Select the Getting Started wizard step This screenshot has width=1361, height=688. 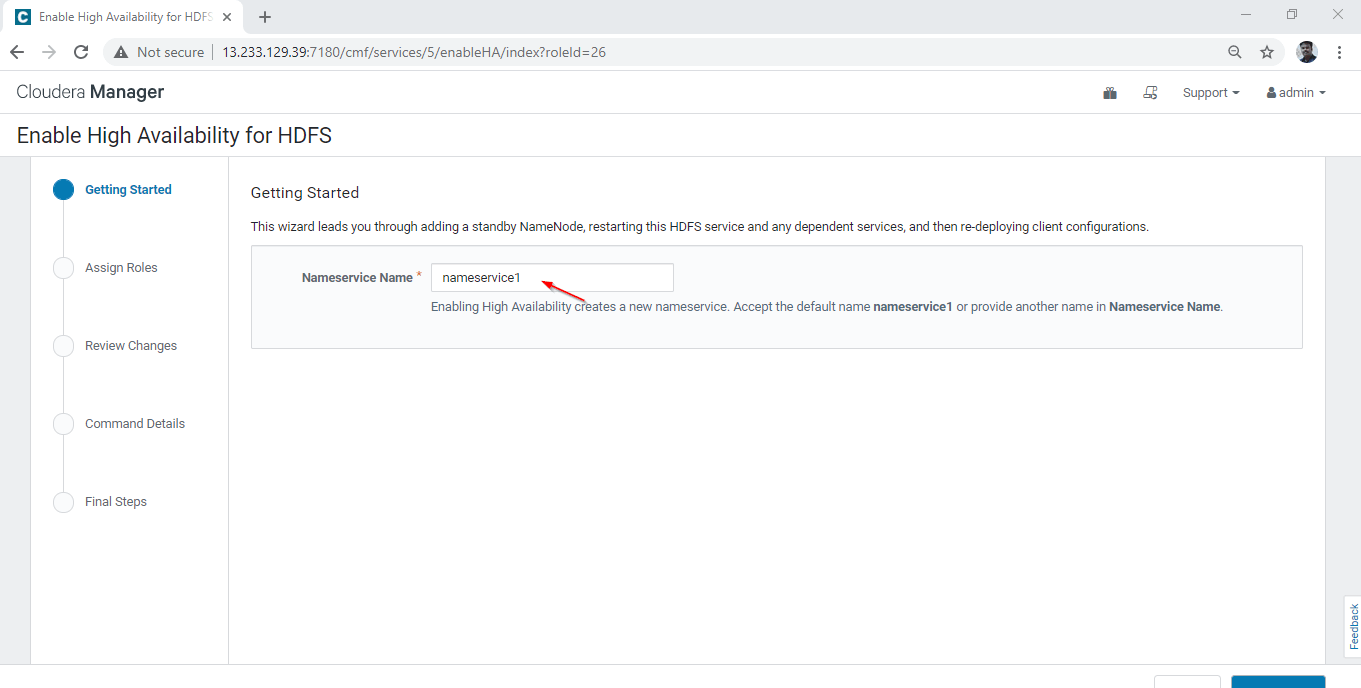[113, 190]
